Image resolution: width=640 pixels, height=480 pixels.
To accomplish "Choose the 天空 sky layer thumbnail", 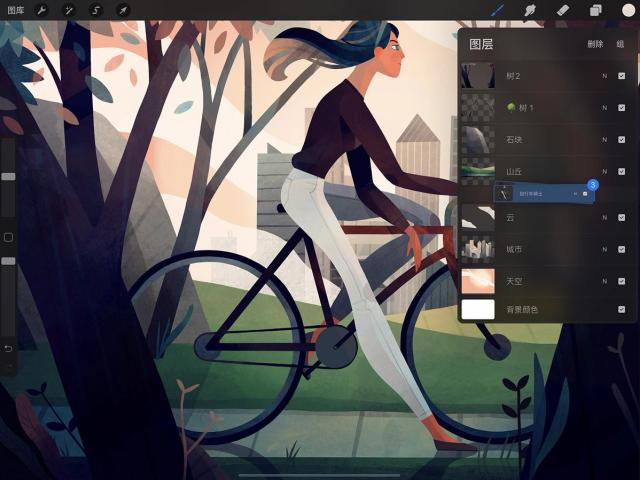I will tap(478, 281).
